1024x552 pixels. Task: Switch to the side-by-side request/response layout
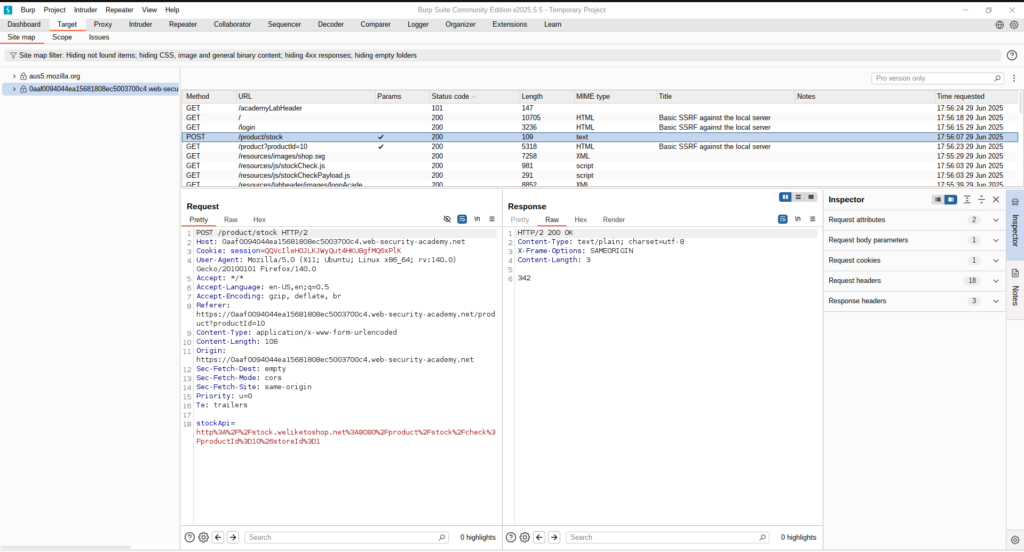click(786, 197)
